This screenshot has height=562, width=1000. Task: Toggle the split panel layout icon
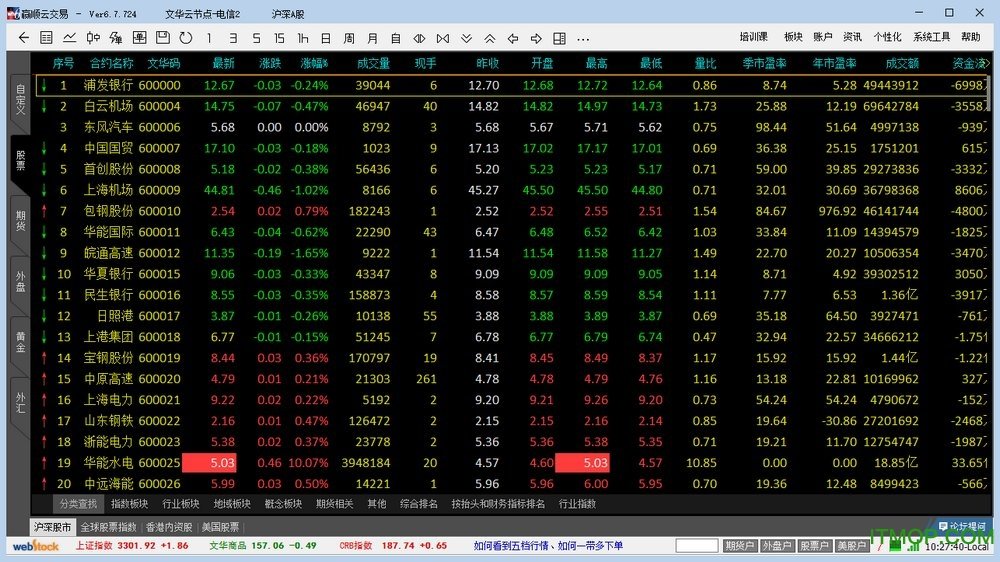point(559,38)
